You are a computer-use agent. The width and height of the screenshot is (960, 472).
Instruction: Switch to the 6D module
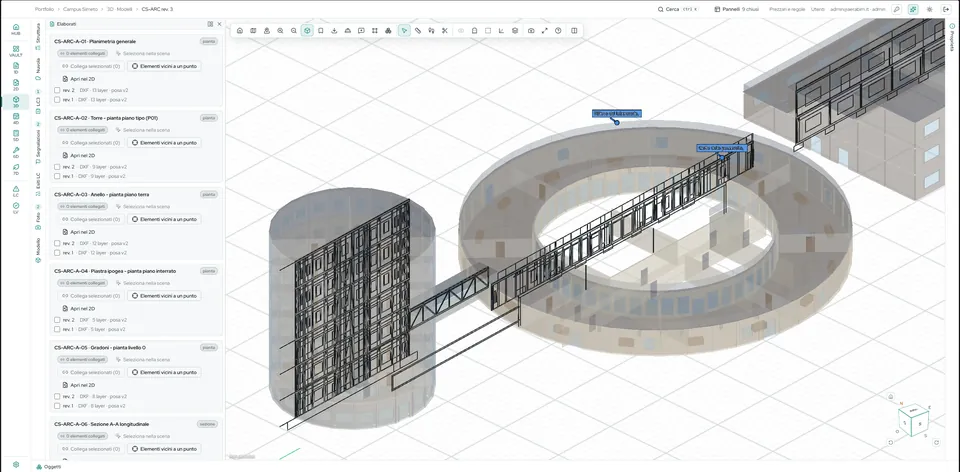click(16, 152)
